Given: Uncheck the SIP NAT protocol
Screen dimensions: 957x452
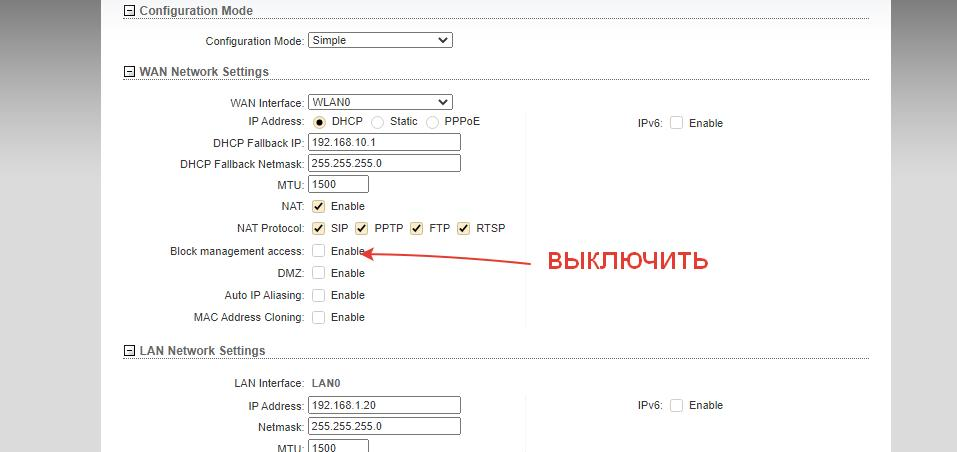Looking at the screenshot, I should [318, 228].
